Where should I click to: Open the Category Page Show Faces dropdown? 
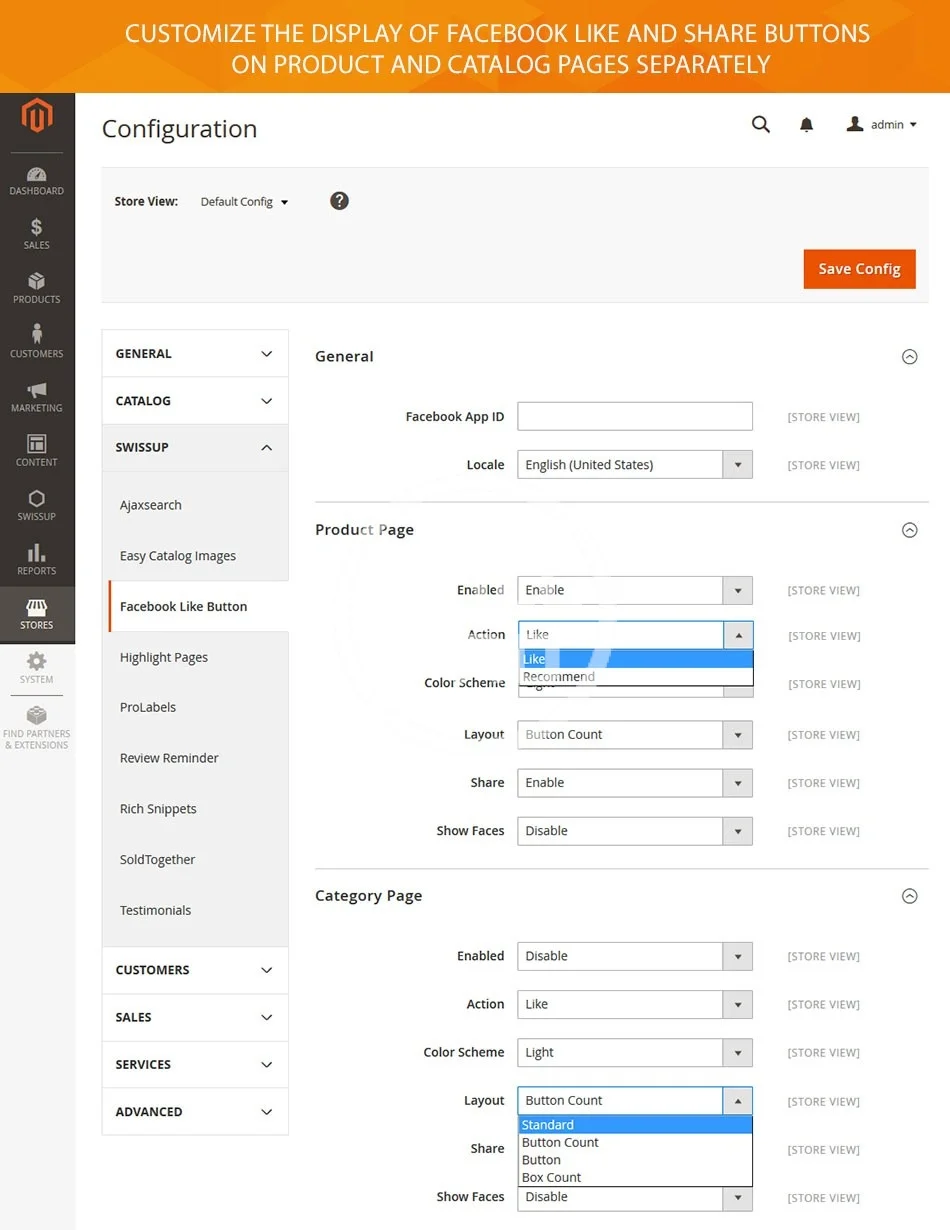coord(635,1198)
